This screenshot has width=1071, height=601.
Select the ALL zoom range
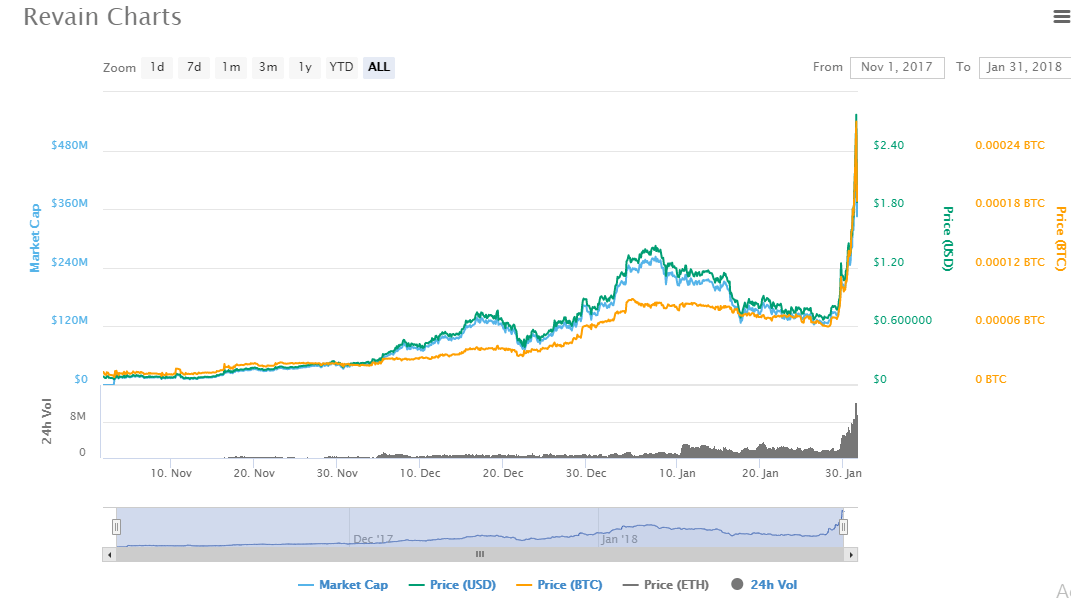pos(379,68)
